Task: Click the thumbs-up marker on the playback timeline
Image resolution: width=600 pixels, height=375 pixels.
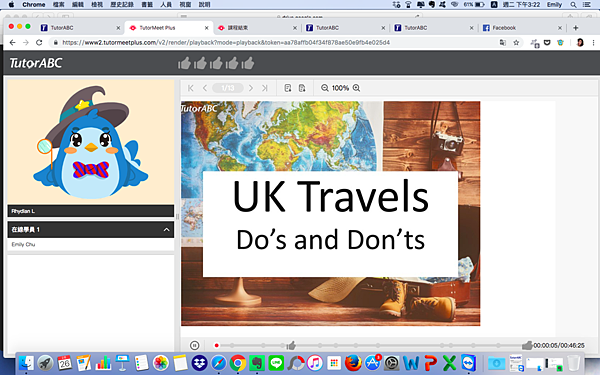Action: [291, 346]
